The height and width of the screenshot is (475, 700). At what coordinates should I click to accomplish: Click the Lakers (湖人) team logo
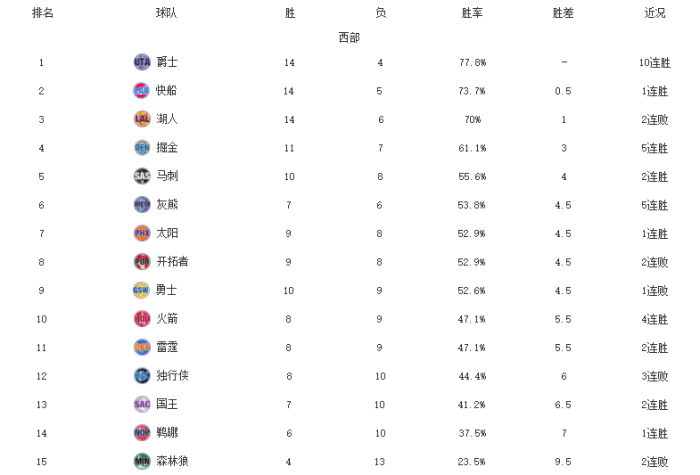point(142,119)
